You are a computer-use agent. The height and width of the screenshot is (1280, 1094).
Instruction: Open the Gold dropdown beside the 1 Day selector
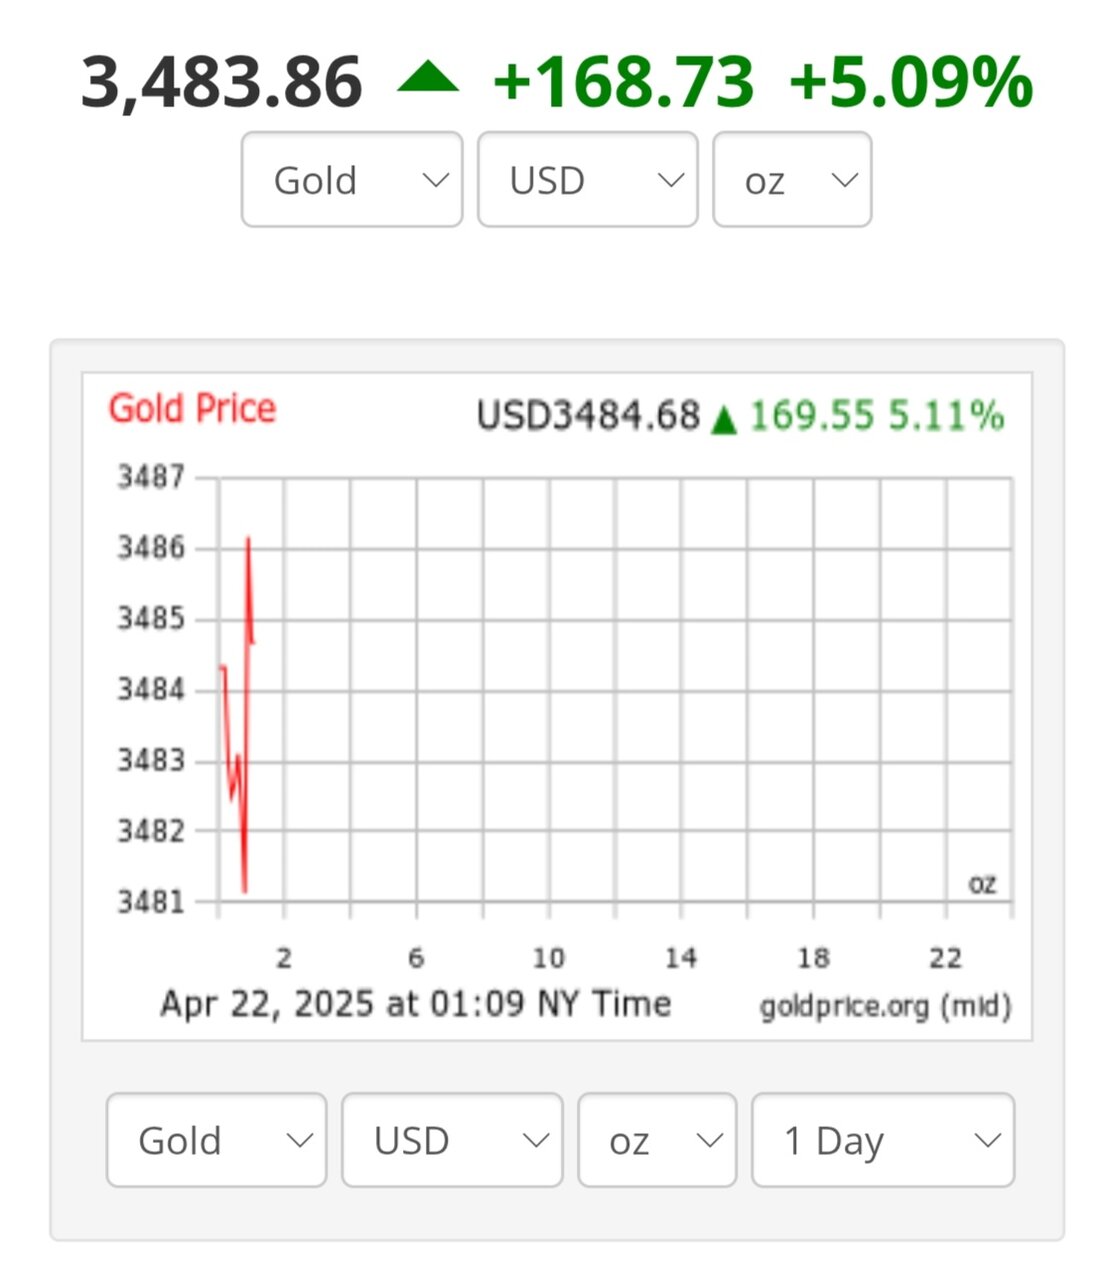pyautogui.click(x=216, y=1140)
